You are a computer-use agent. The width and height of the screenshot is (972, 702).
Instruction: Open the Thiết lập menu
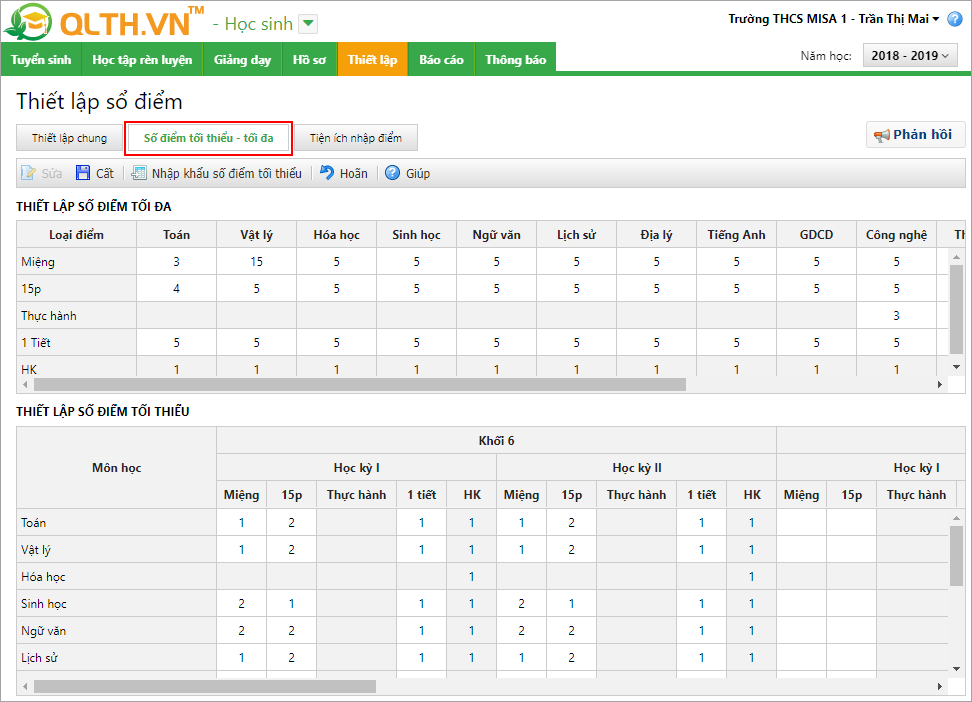click(x=373, y=60)
